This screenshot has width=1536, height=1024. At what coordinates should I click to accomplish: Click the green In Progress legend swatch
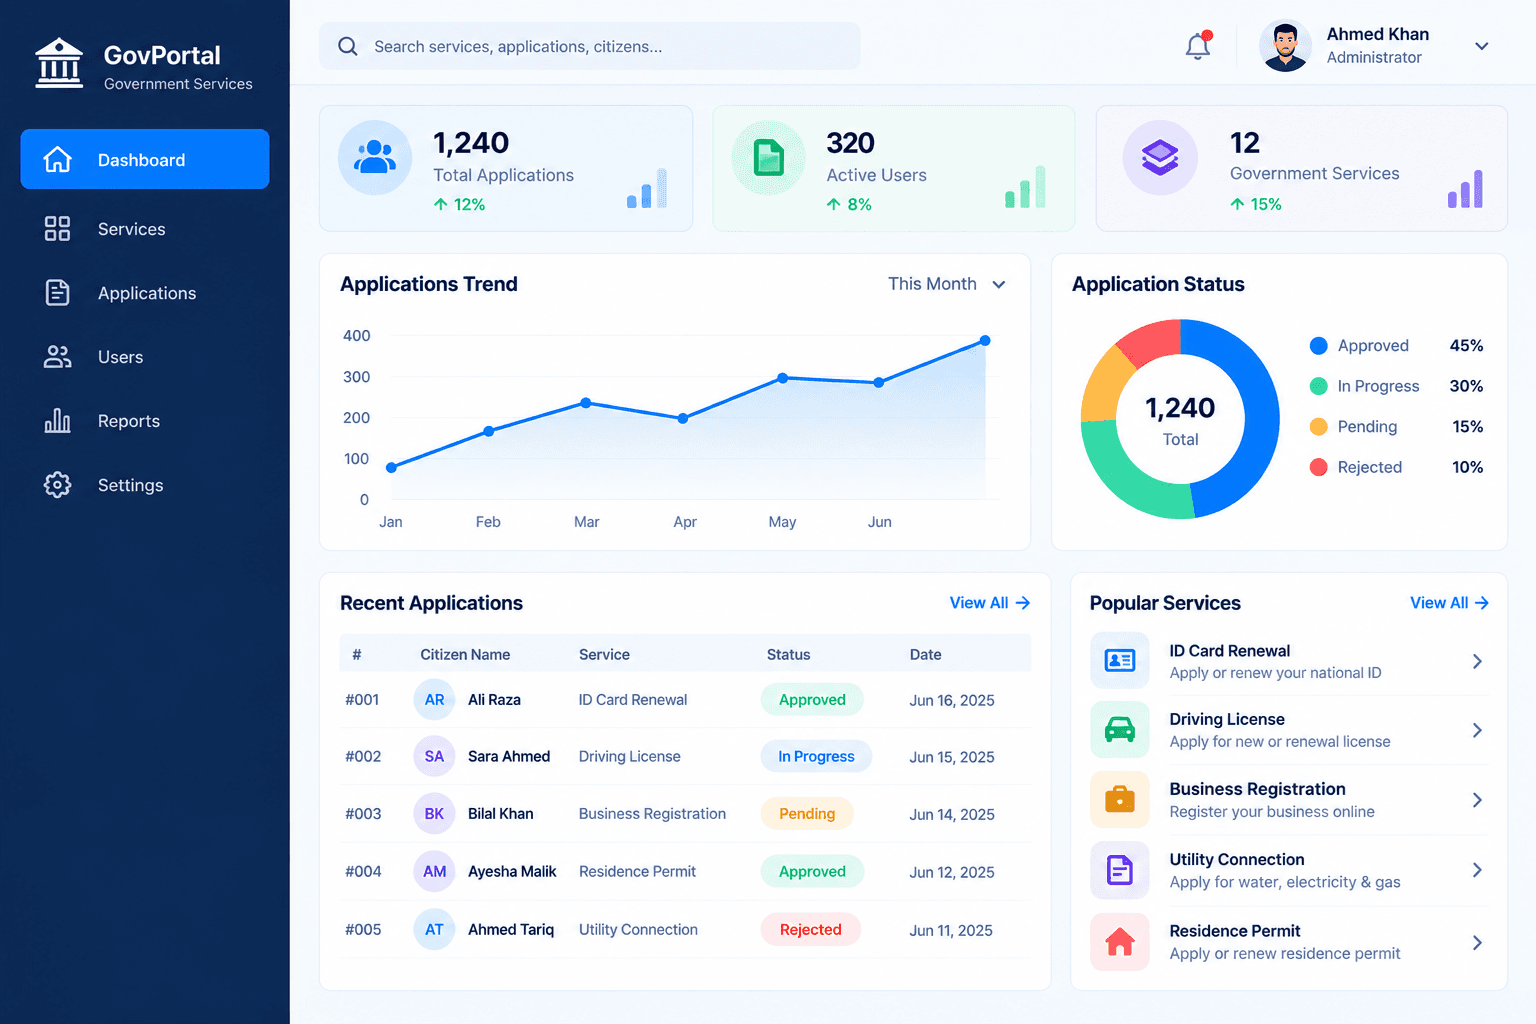click(1319, 386)
